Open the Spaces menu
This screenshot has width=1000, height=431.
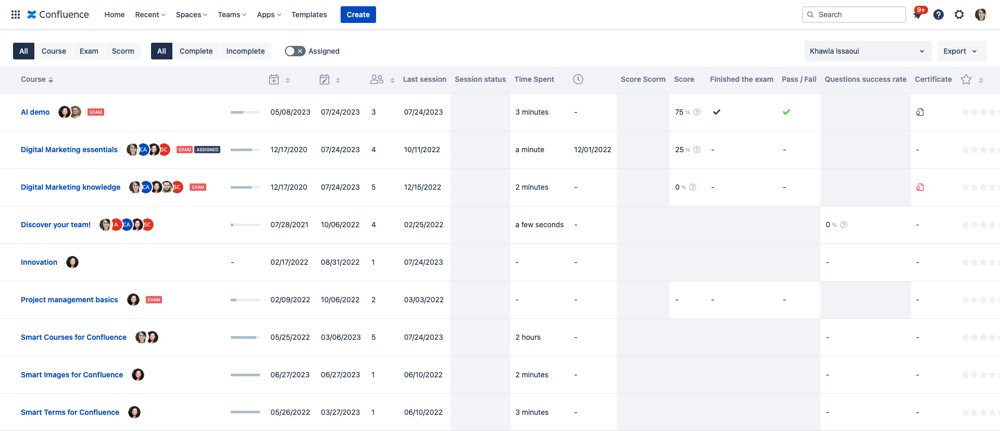click(191, 15)
